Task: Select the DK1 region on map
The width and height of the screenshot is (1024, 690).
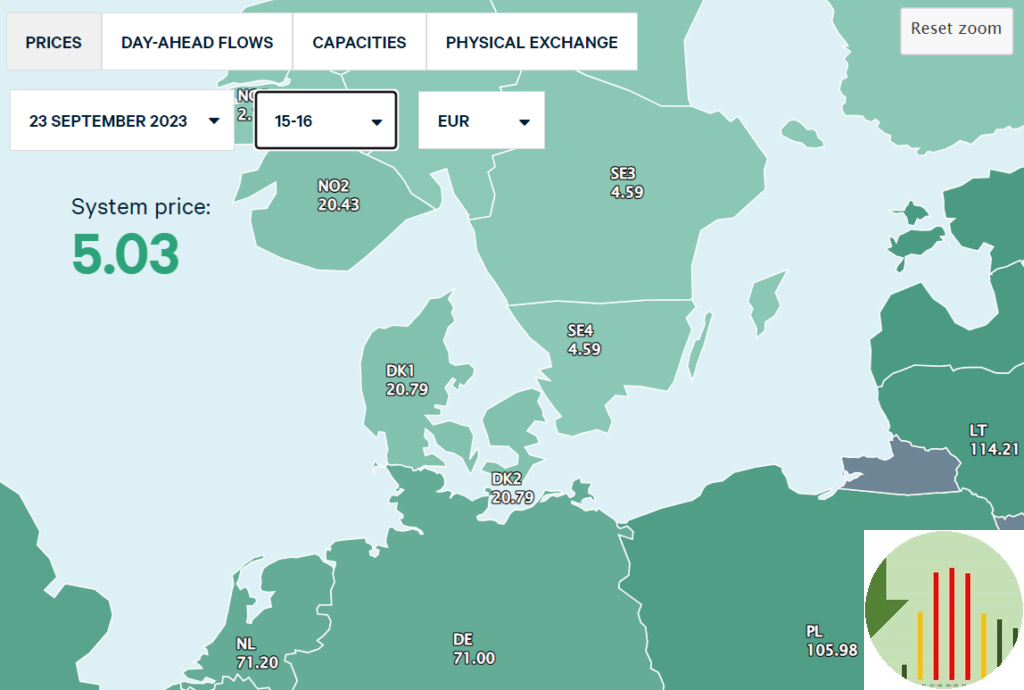Action: [x=406, y=380]
